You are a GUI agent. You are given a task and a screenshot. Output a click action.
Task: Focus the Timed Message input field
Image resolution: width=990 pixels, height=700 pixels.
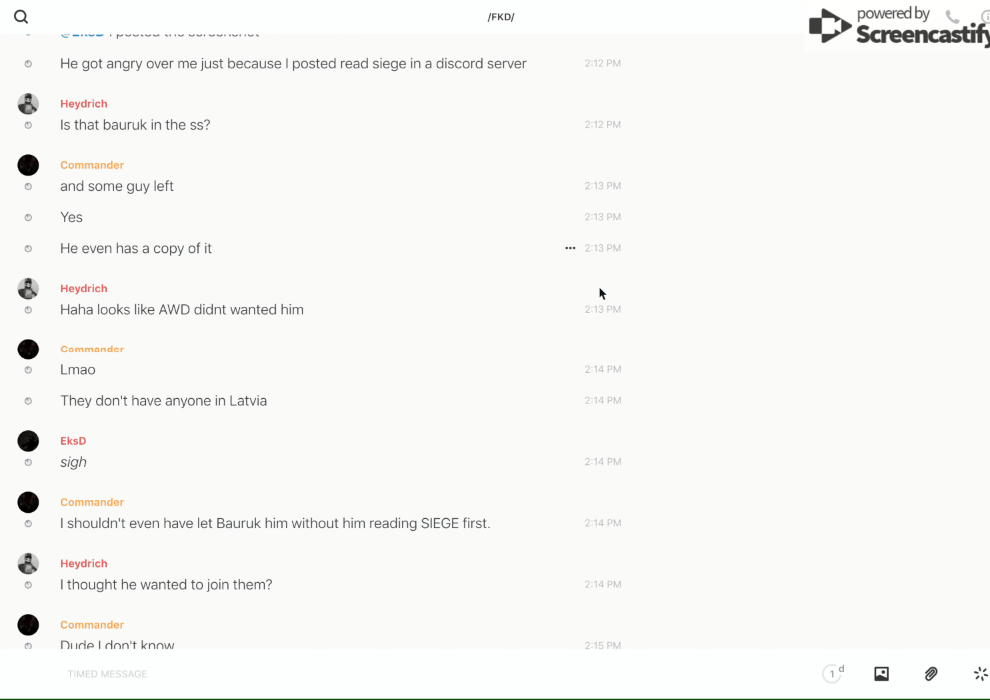[x=300, y=674]
